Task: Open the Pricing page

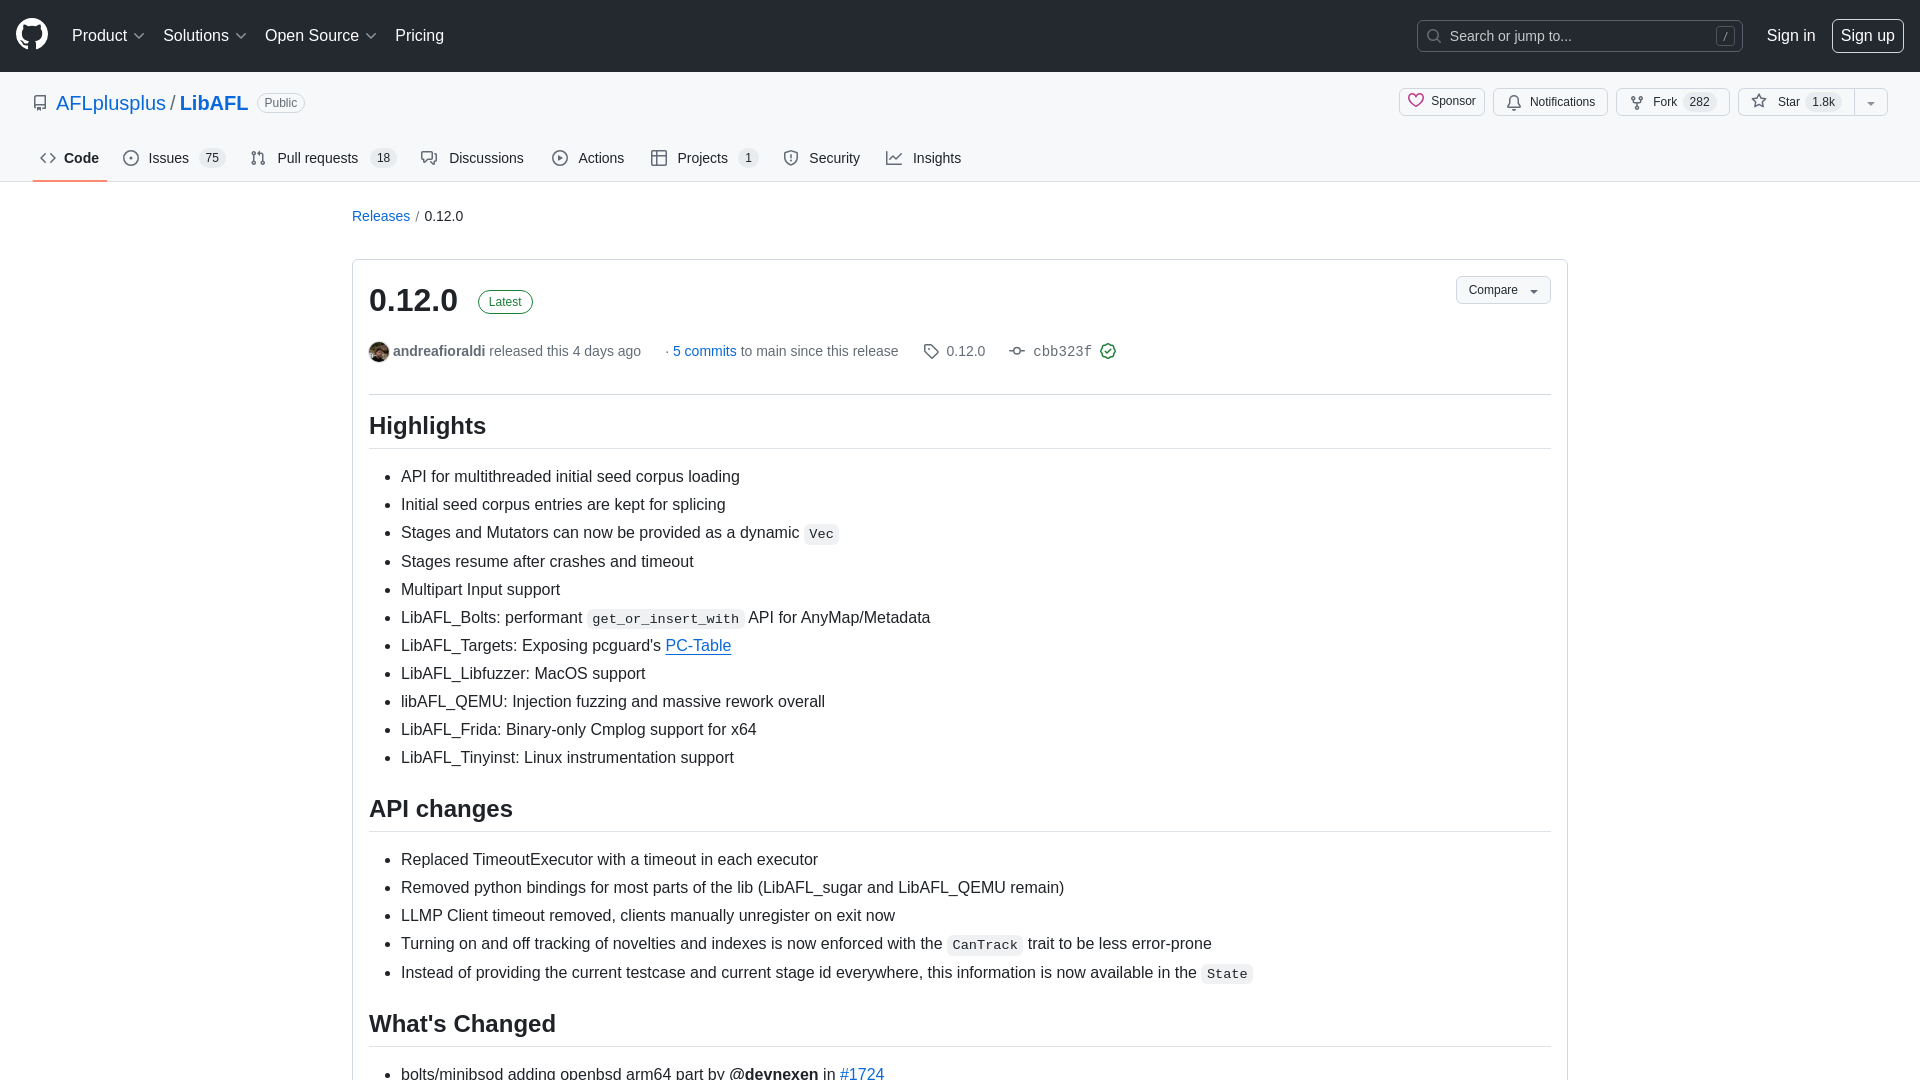Action: (x=419, y=36)
